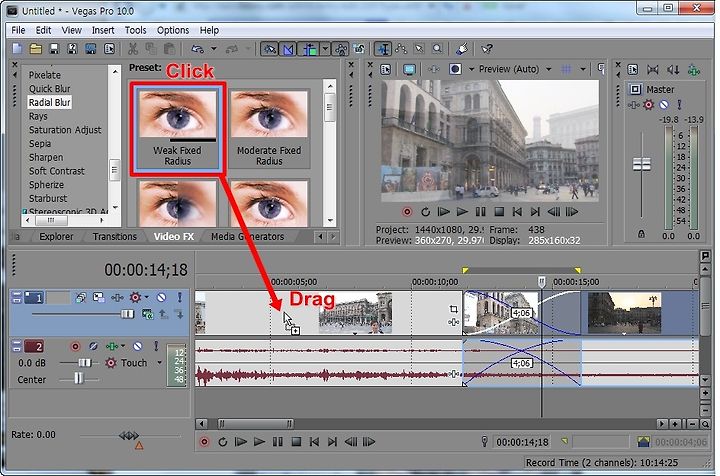Screen dimensions: 720x476
Task: Click compositing mode icon on track 1
Action: tap(147, 314)
